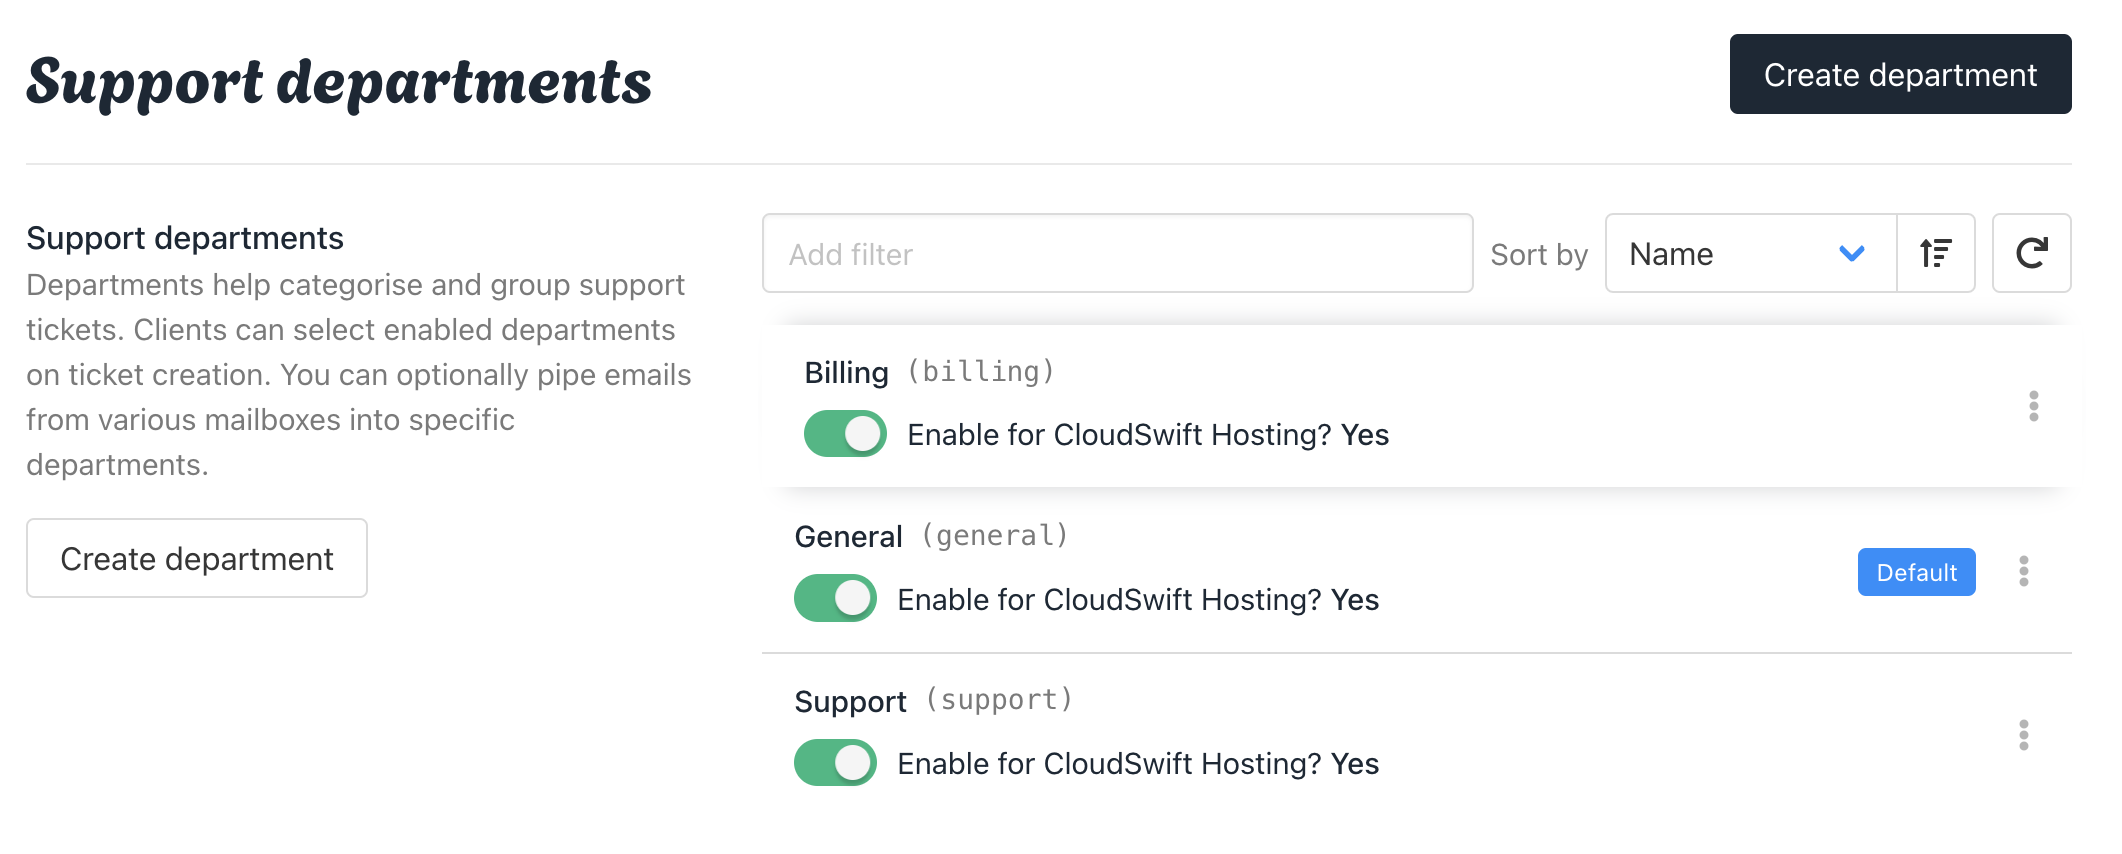
Task: Click the Support department name
Action: pos(850,702)
